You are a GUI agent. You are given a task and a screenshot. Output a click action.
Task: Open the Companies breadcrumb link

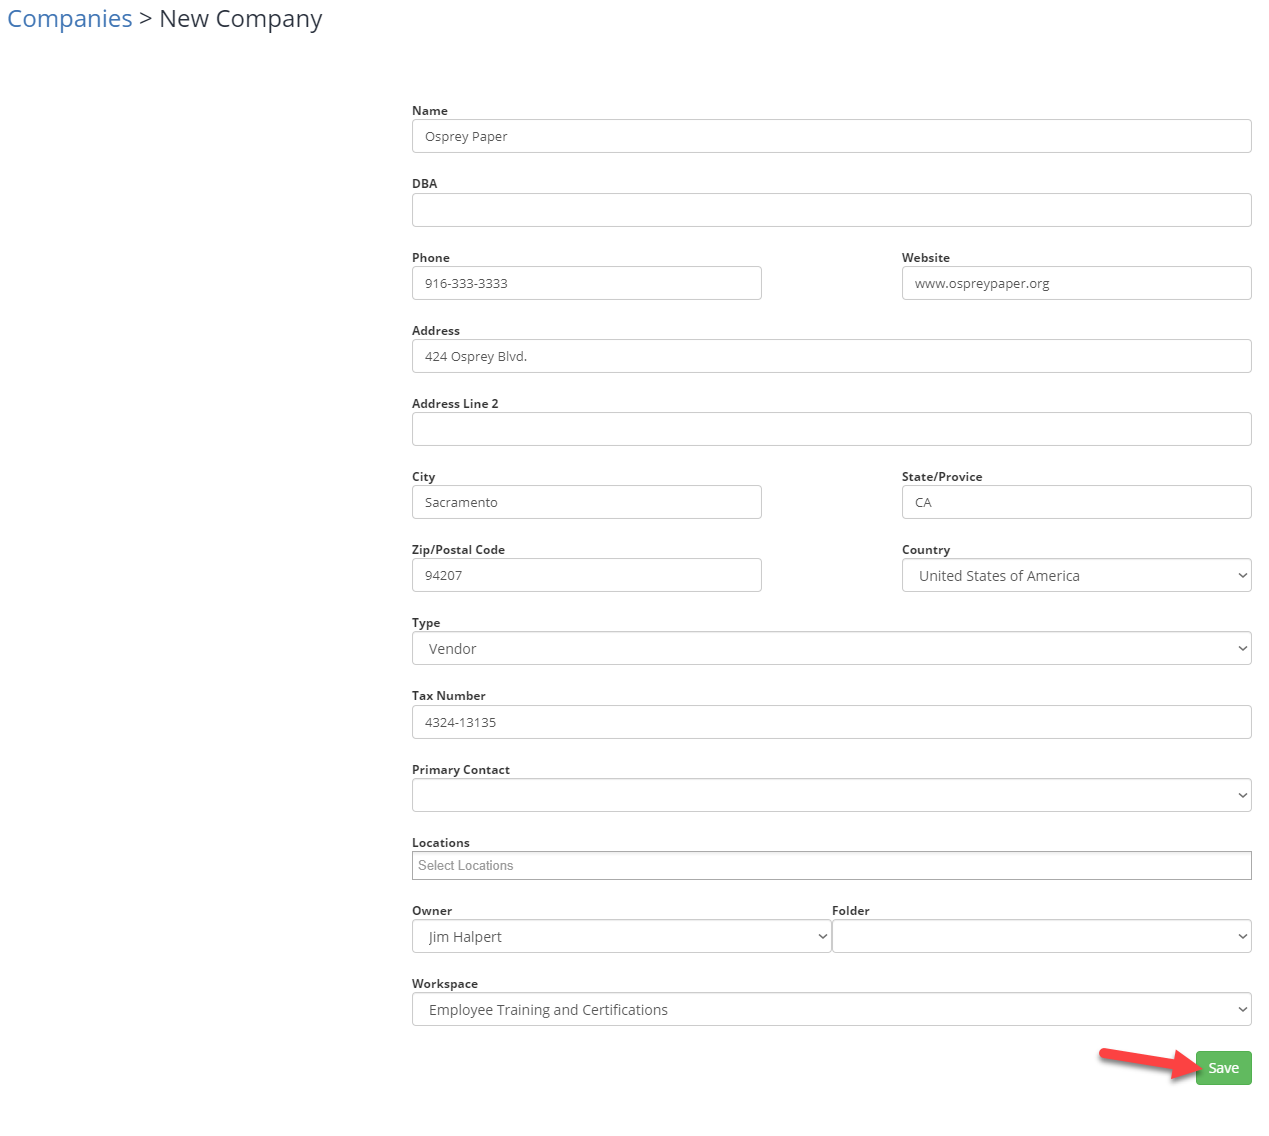(x=70, y=19)
